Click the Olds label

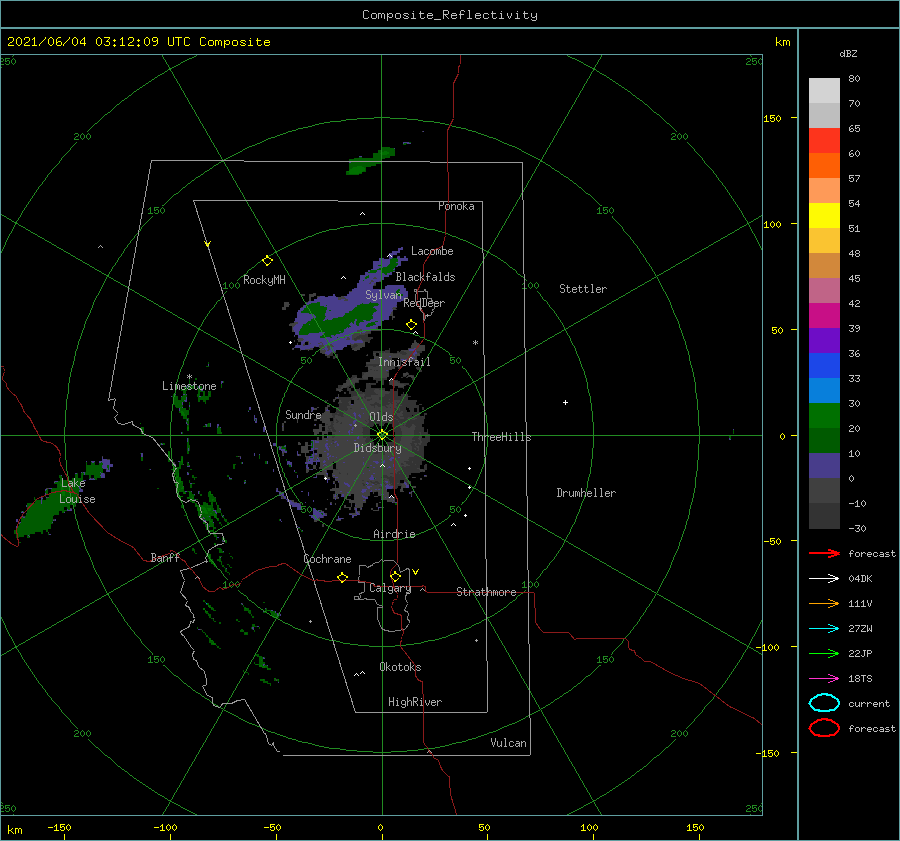(x=381, y=417)
